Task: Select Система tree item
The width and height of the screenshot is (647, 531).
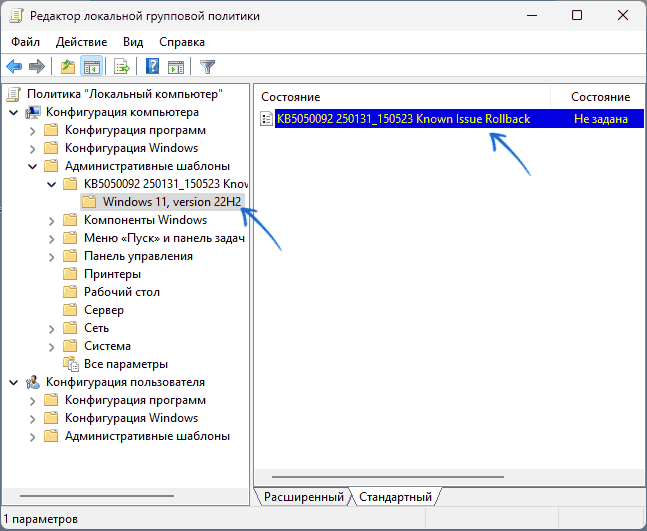Action: pyautogui.click(x=107, y=346)
